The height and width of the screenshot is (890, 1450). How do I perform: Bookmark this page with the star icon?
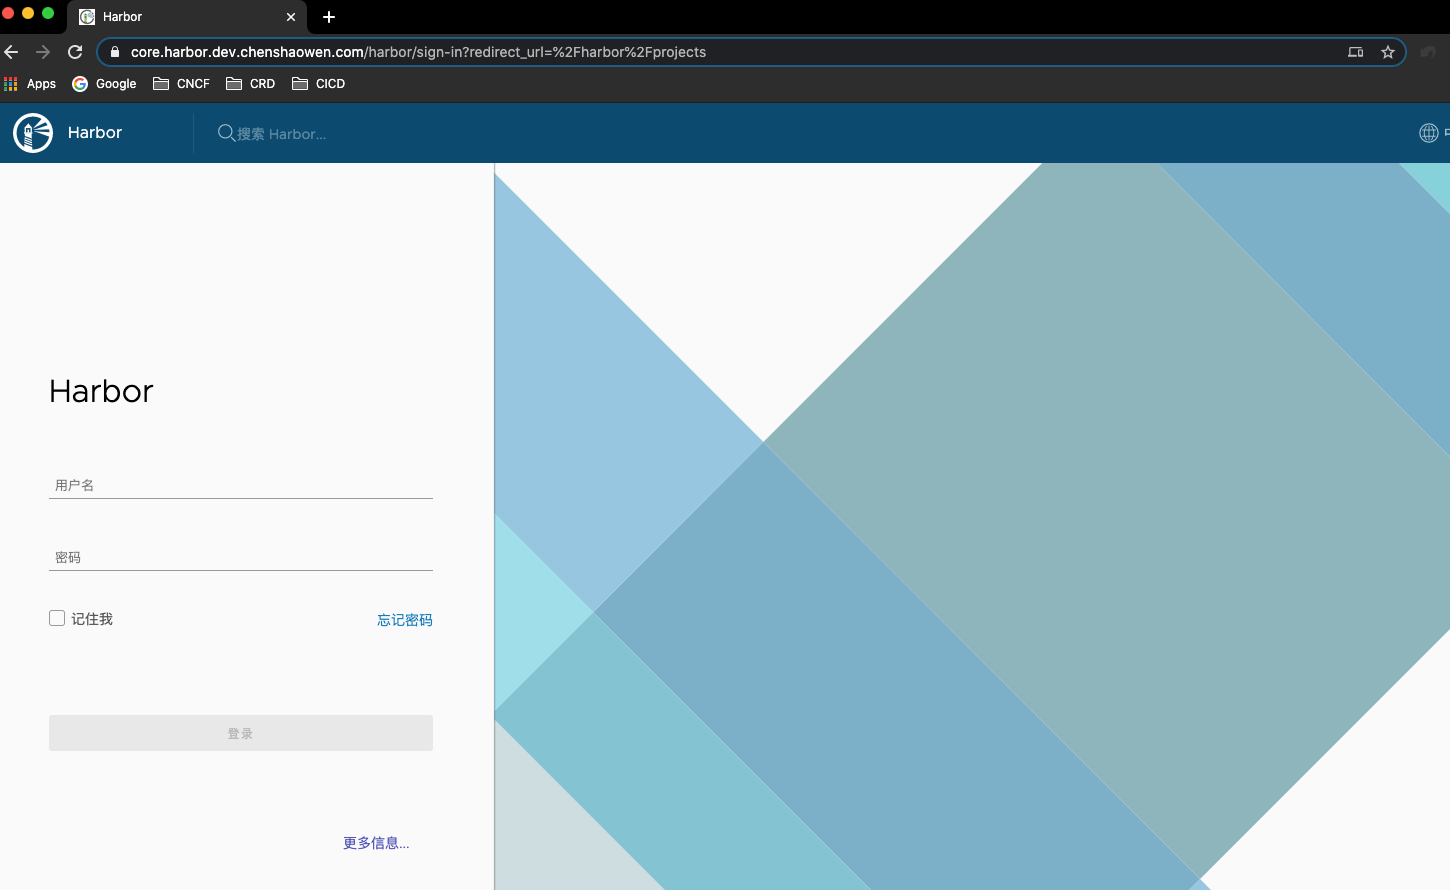click(1388, 52)
